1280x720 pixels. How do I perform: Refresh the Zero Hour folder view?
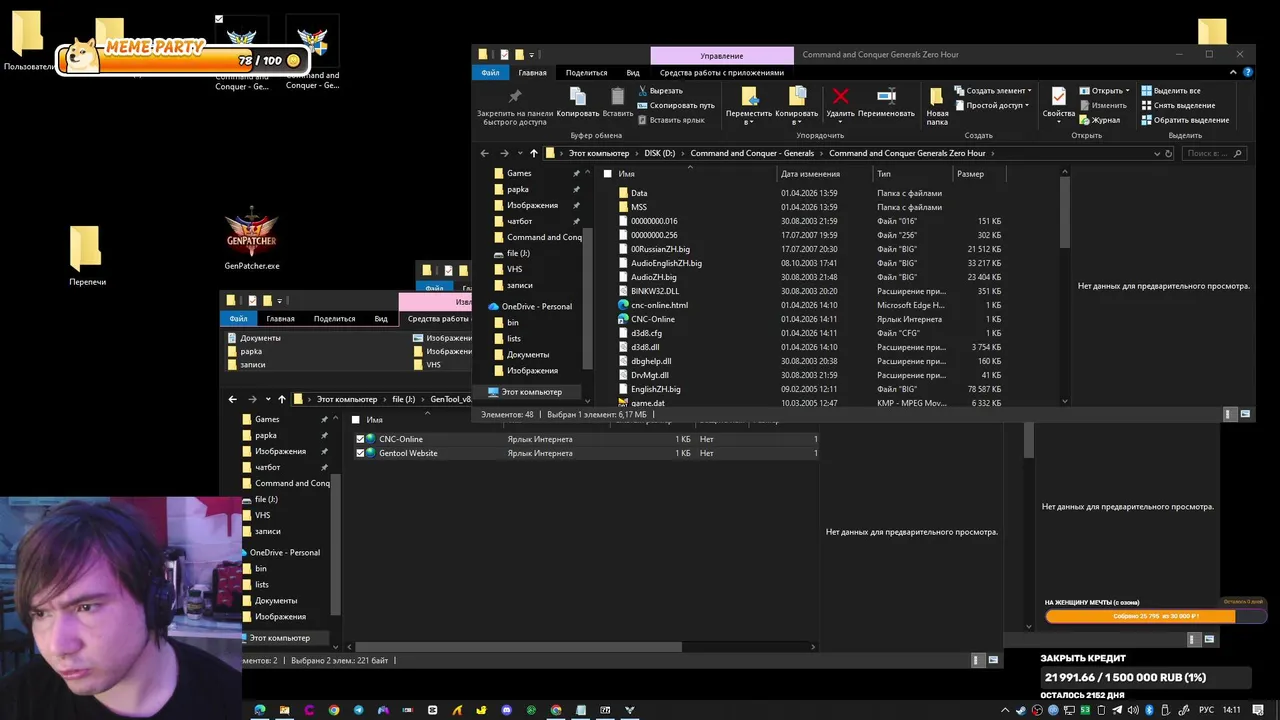coord(1168,153)
